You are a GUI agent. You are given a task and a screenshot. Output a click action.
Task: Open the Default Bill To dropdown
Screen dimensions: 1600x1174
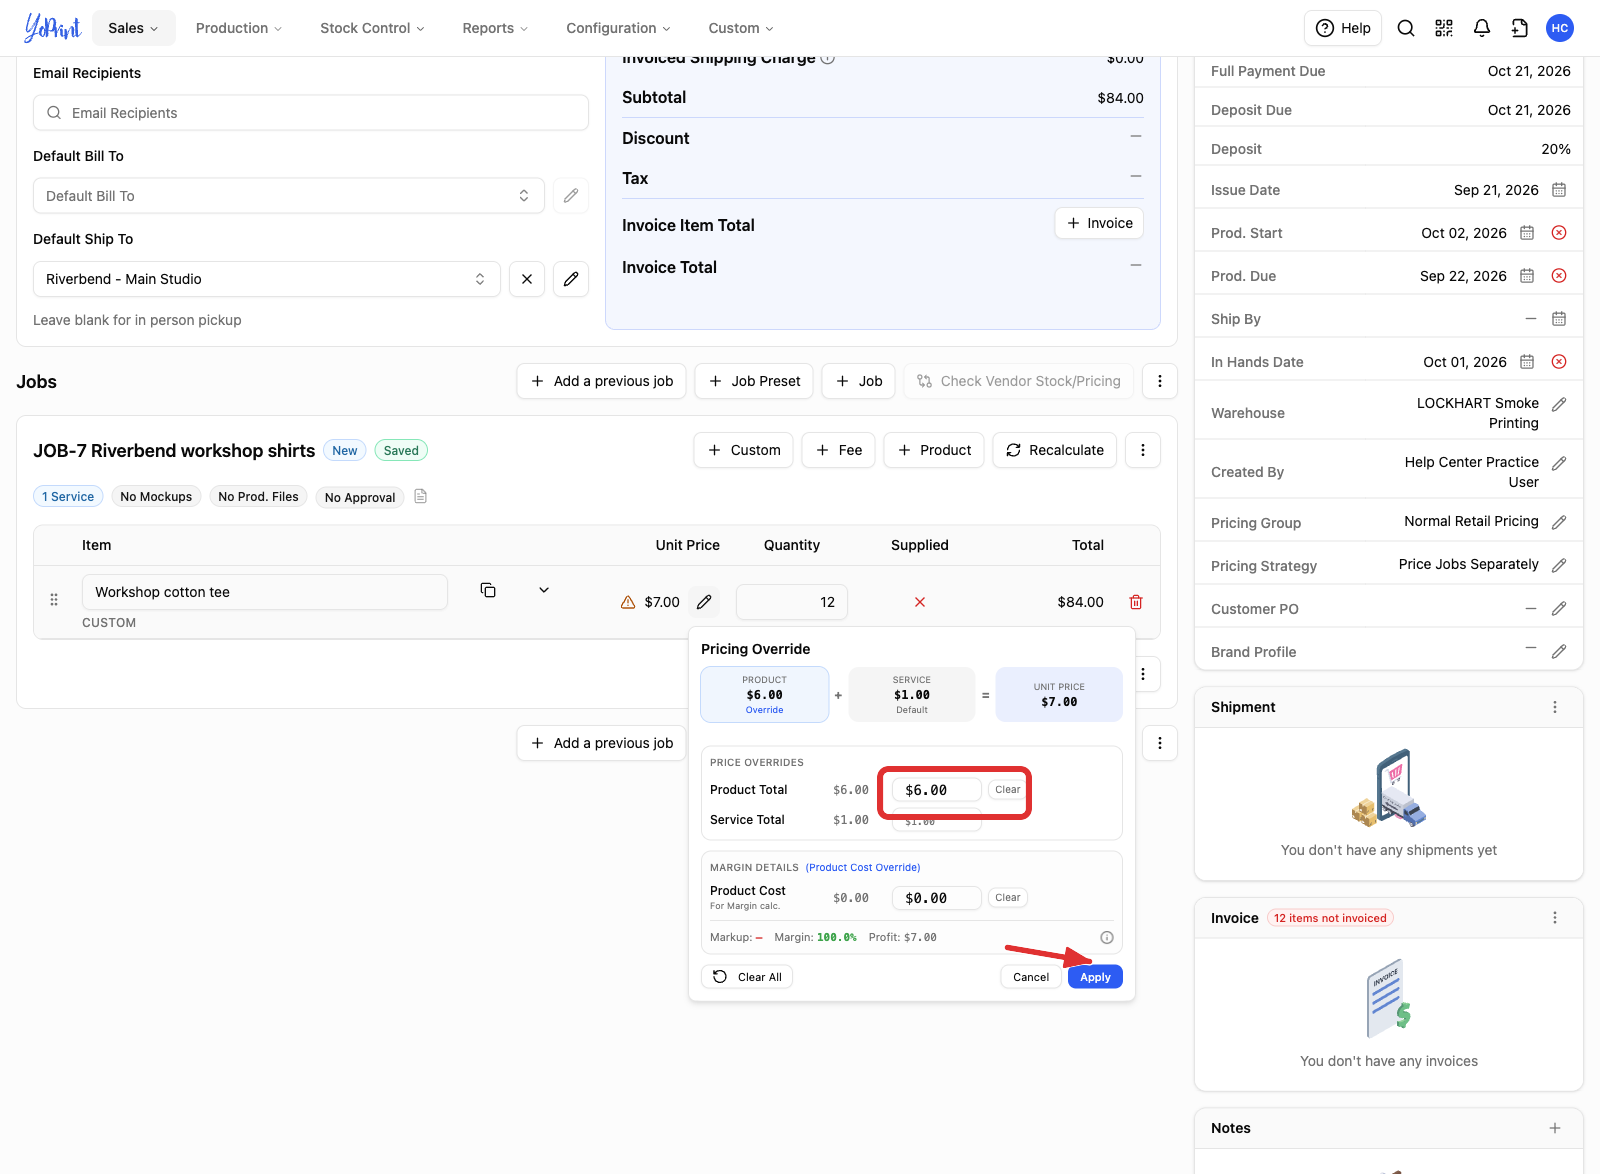(289, 196)
